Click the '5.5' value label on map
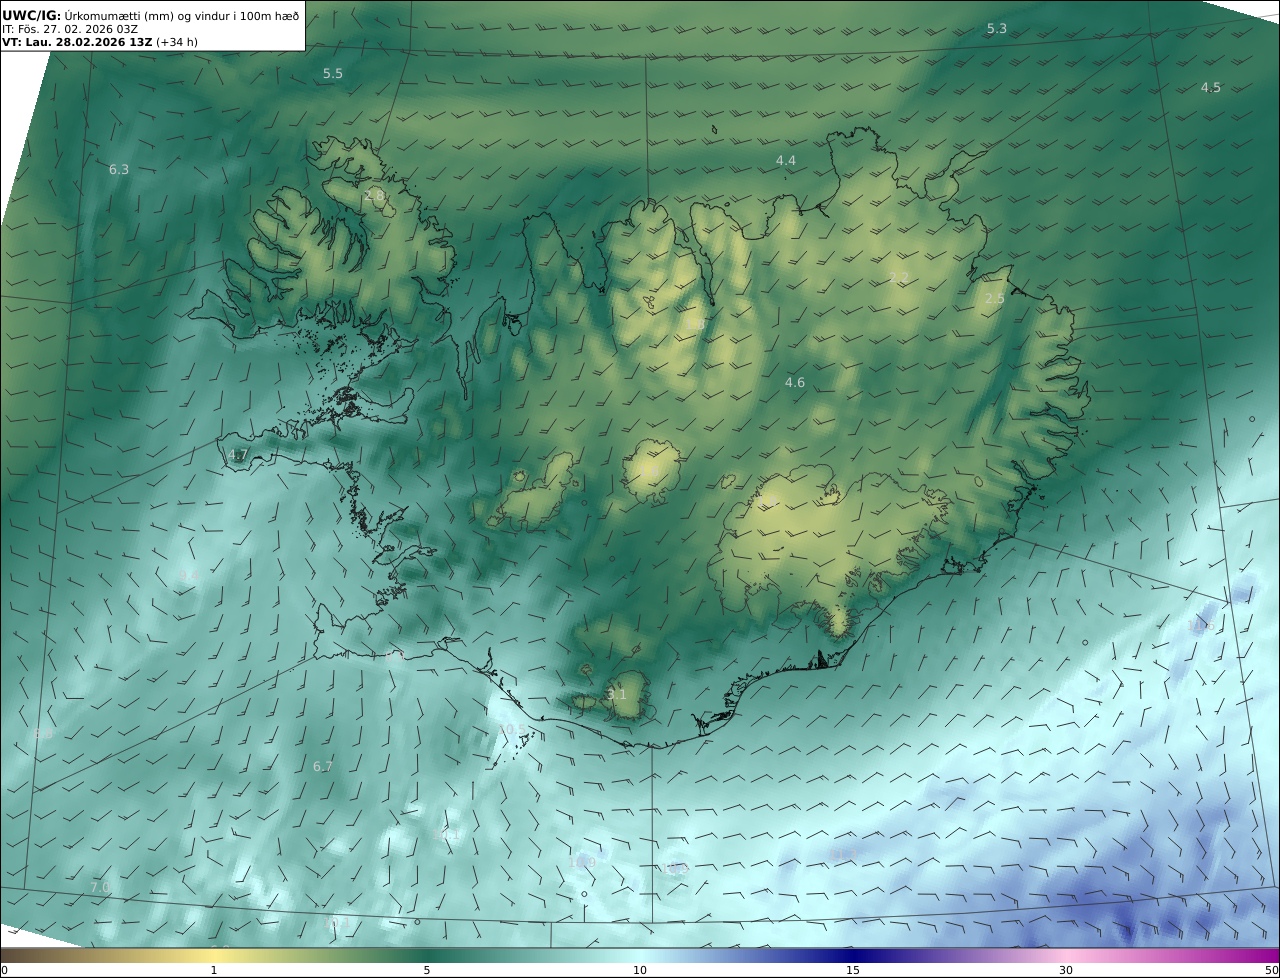The image size is (1280, 978). (x=333, y=74)
